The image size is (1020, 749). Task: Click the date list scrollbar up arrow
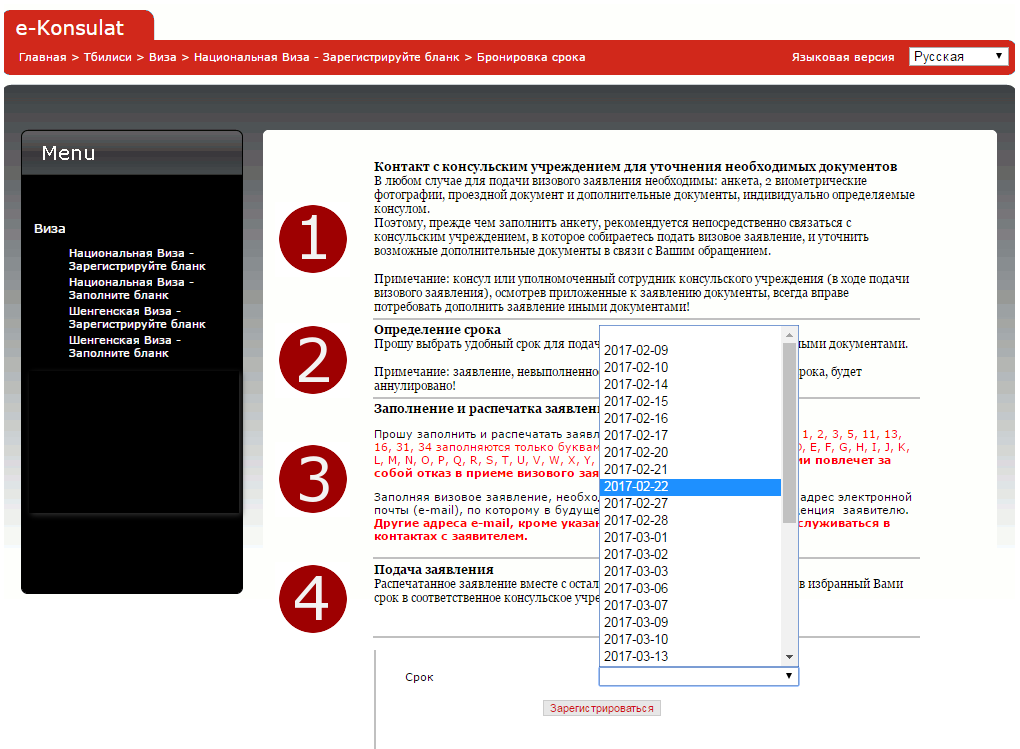click(x=789, y=334)
